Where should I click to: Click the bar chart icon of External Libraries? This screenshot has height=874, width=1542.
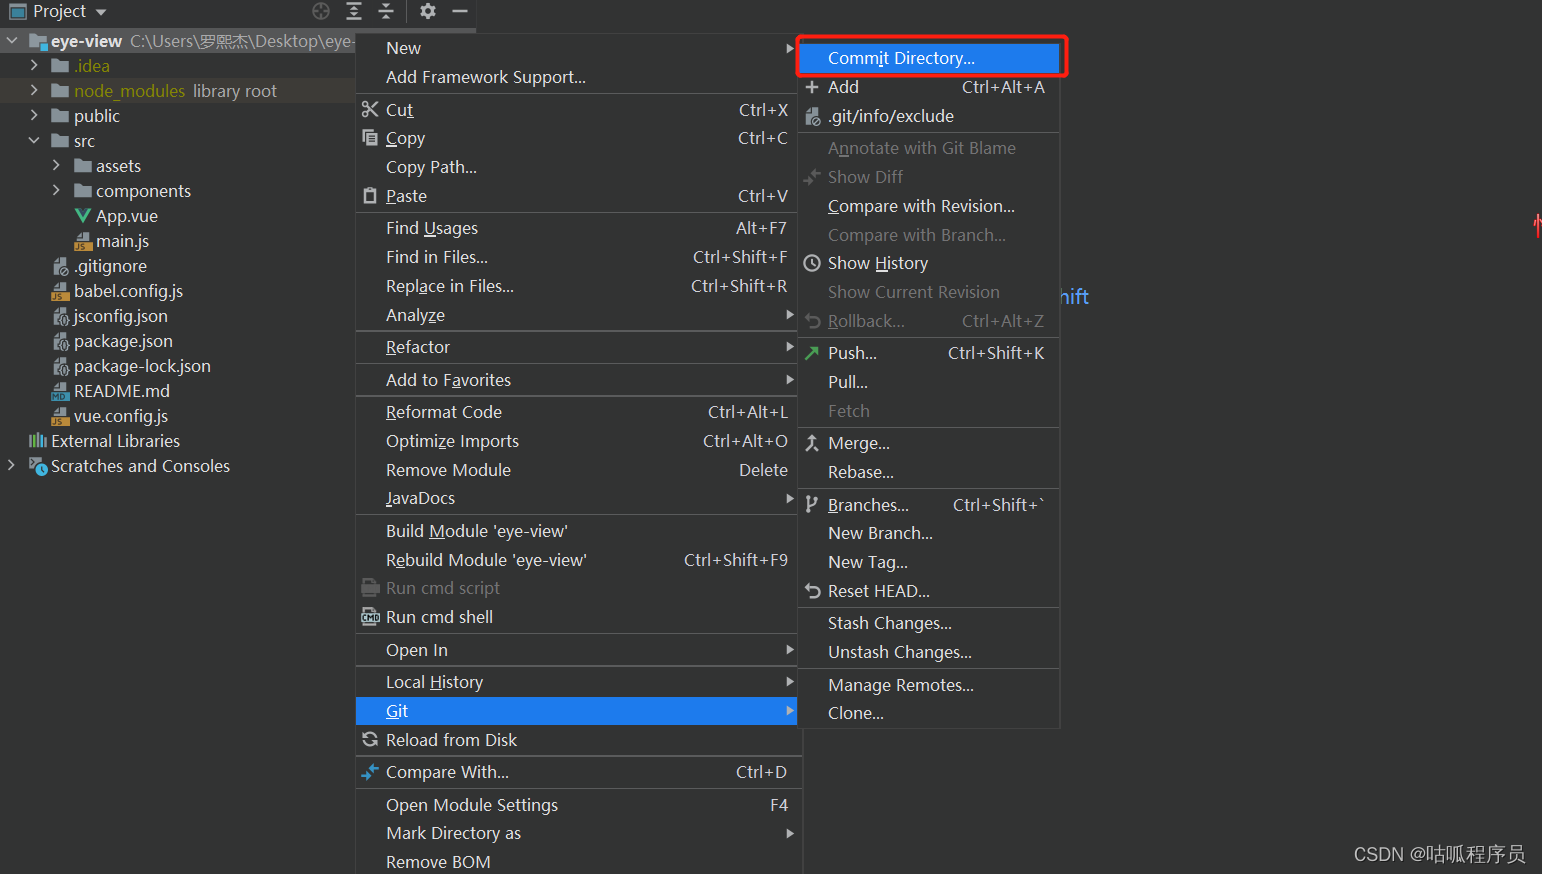point(38,440)
